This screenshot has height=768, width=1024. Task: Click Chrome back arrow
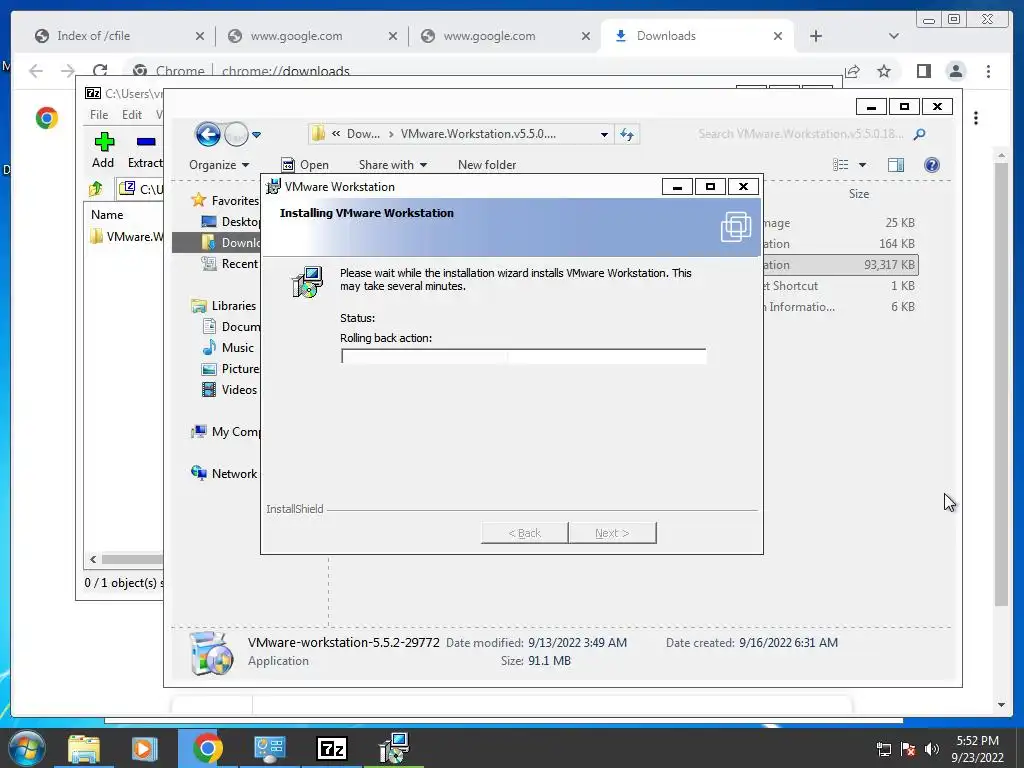(36, 71)
